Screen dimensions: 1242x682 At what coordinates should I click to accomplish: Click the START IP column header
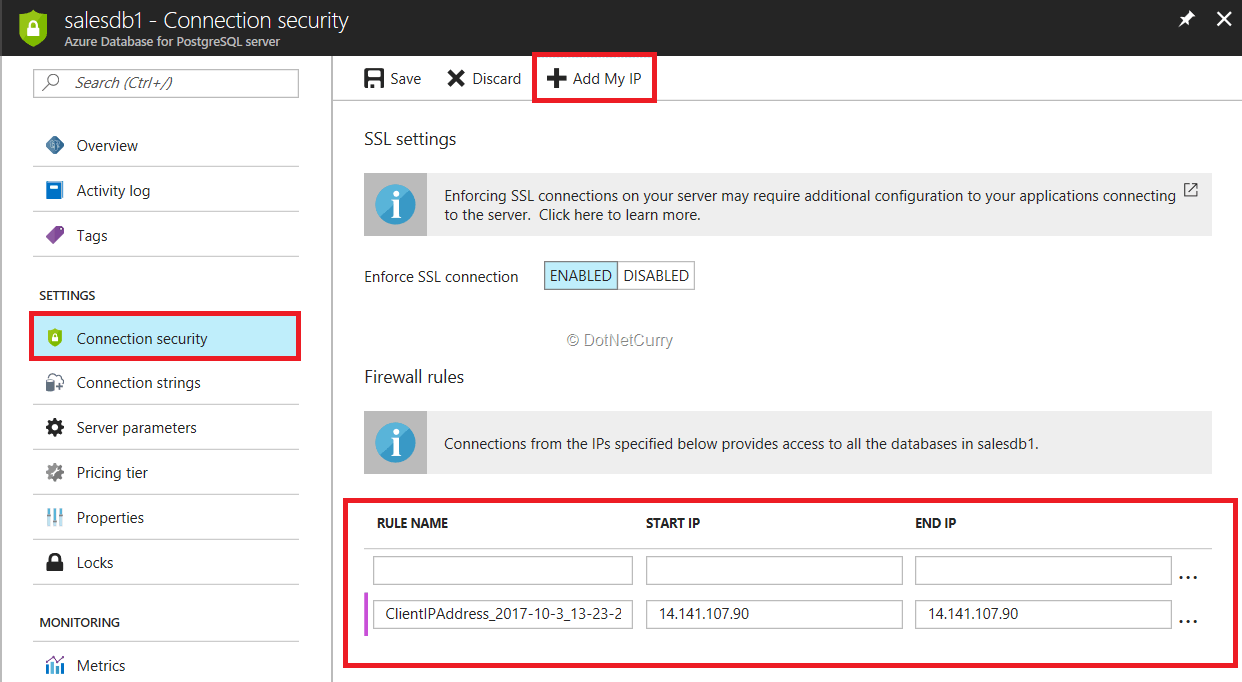click(672, 523)
